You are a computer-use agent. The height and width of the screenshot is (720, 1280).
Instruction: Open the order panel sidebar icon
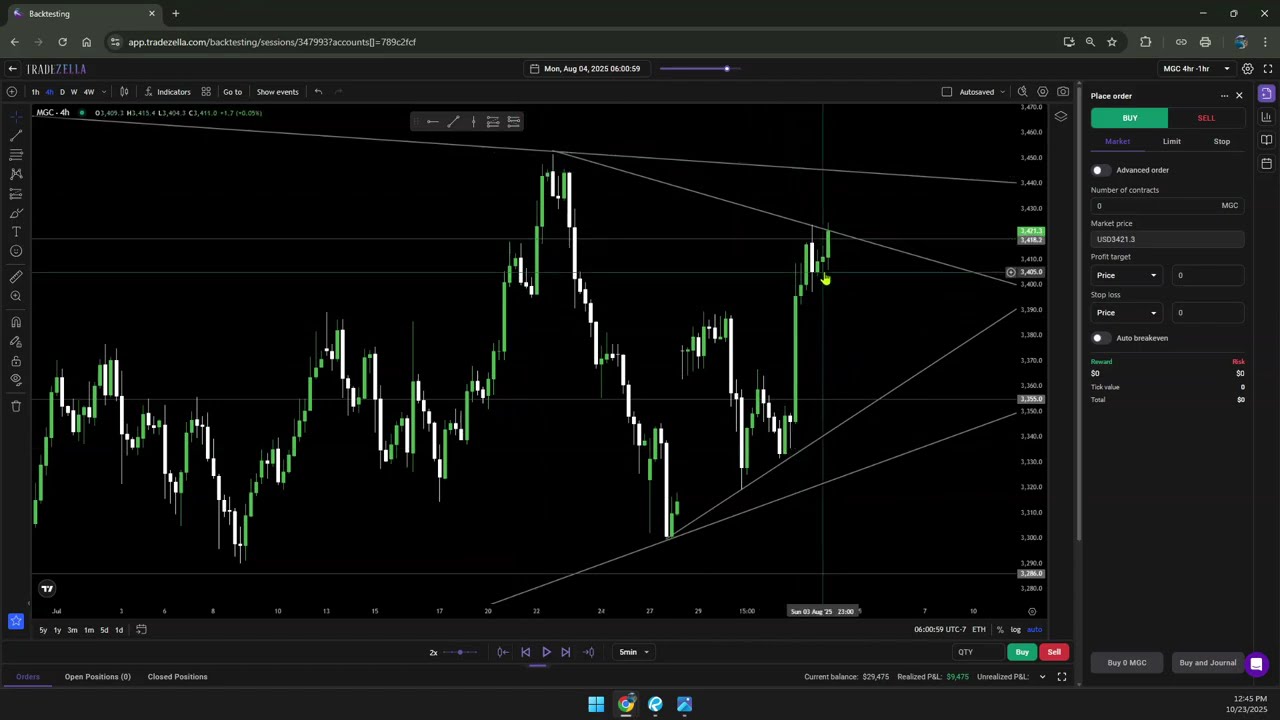(1266, 94)
